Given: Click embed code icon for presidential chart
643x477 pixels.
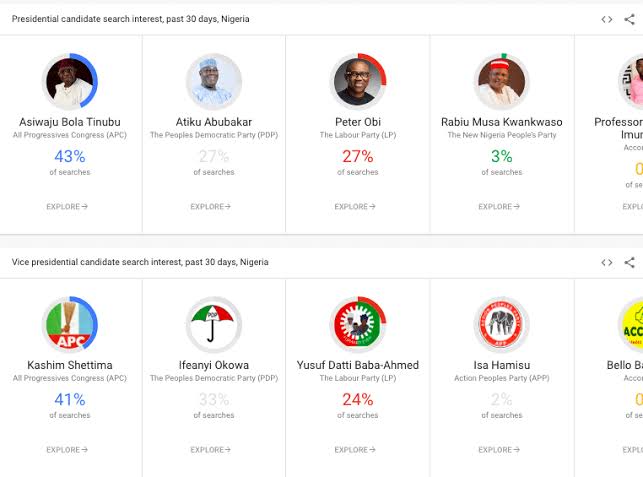Looking at the screenshot, I should pyautogui.click(x=607, y=19).
